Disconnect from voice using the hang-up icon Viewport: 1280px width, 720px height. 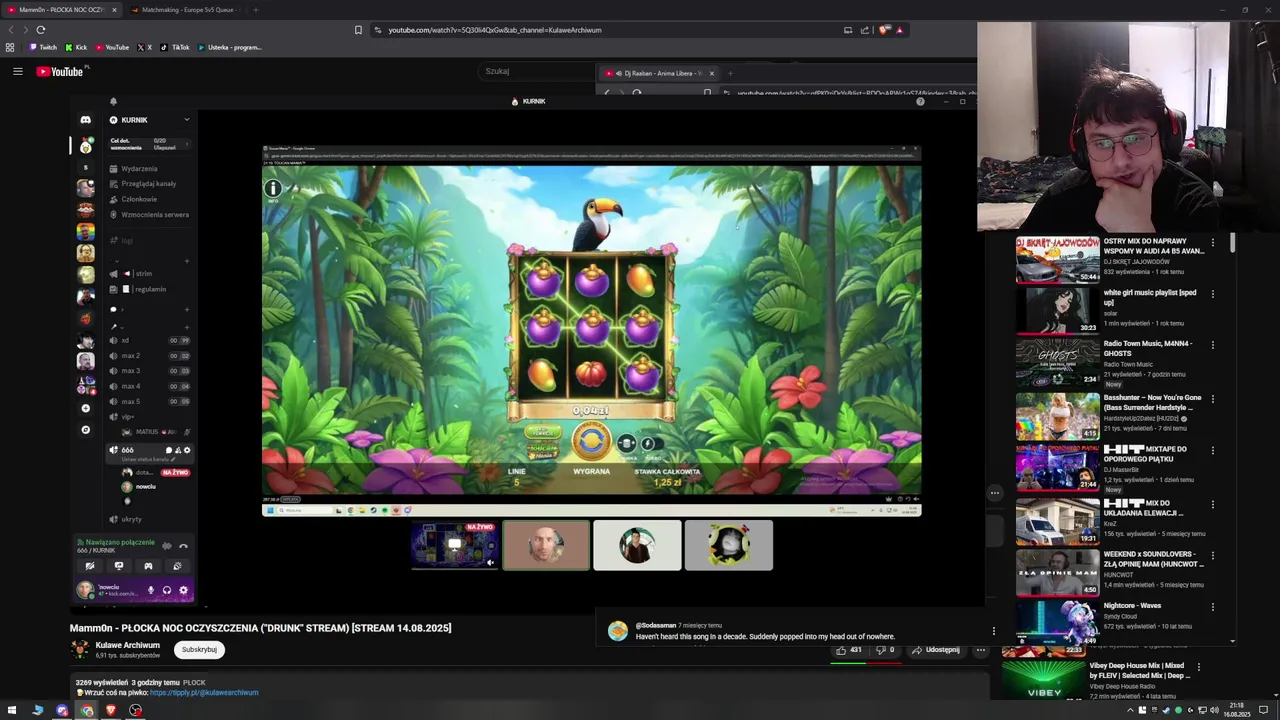pos(183,546)
